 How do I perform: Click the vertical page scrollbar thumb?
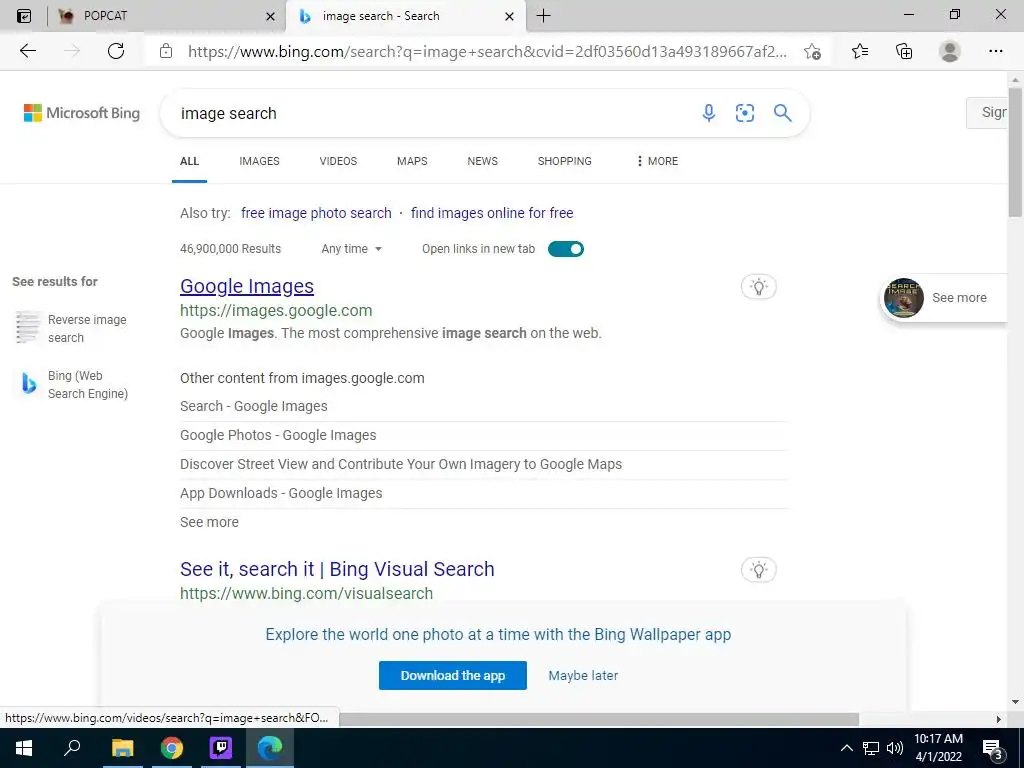[1015, 152]
